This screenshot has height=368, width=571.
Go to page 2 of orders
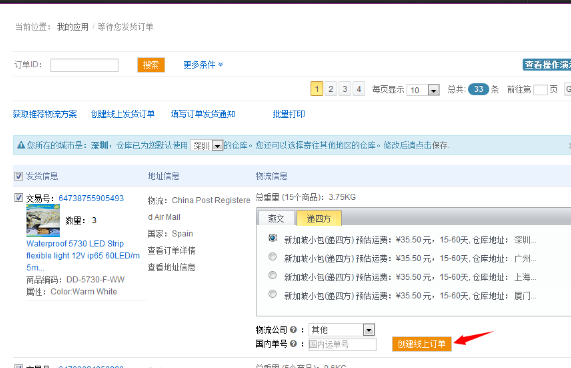(331, 89)
